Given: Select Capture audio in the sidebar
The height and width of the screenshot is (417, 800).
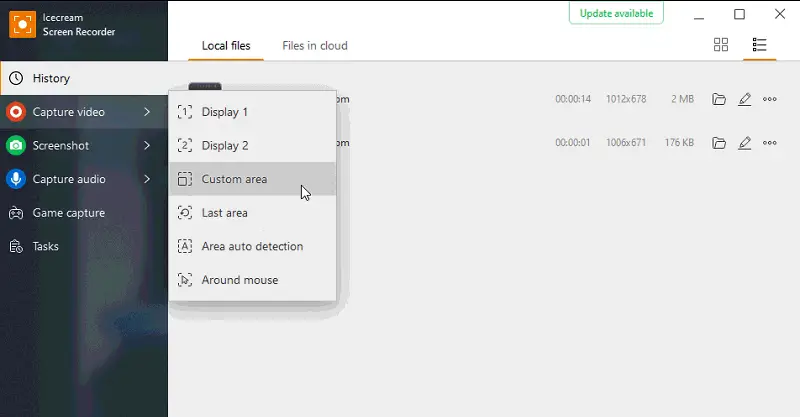Looking at the screenshot, I should click(84, 179).
